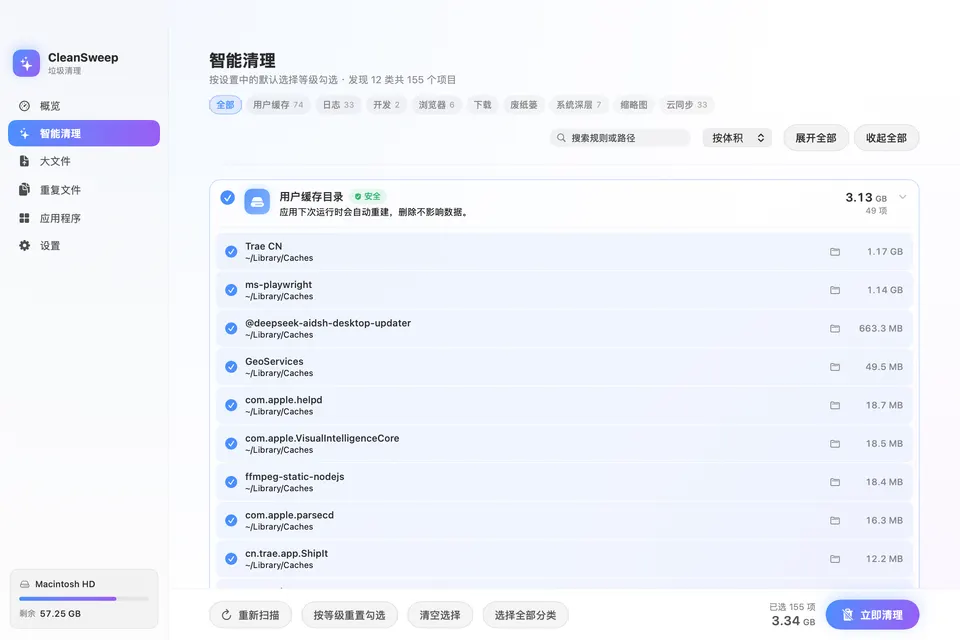The image size is (960, 640).
Task: Select 智能清理 in the sidebar
Action: [84, 134]
